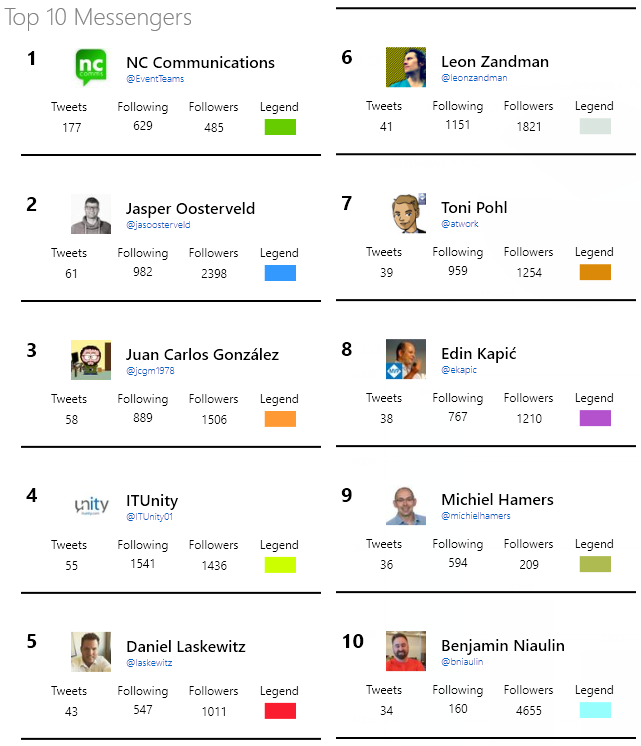Click Toni Pohl's cartoon avatar
Image resolution: width=641 pixels, height=746 pixels.
tap(408, 213)
